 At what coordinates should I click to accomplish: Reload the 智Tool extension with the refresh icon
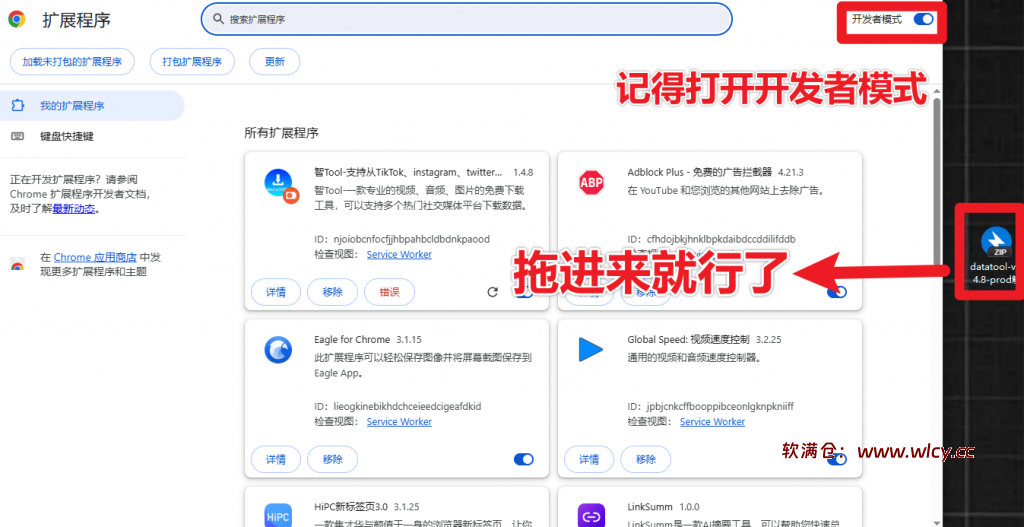pyautogui.click(x=493, y=292)
